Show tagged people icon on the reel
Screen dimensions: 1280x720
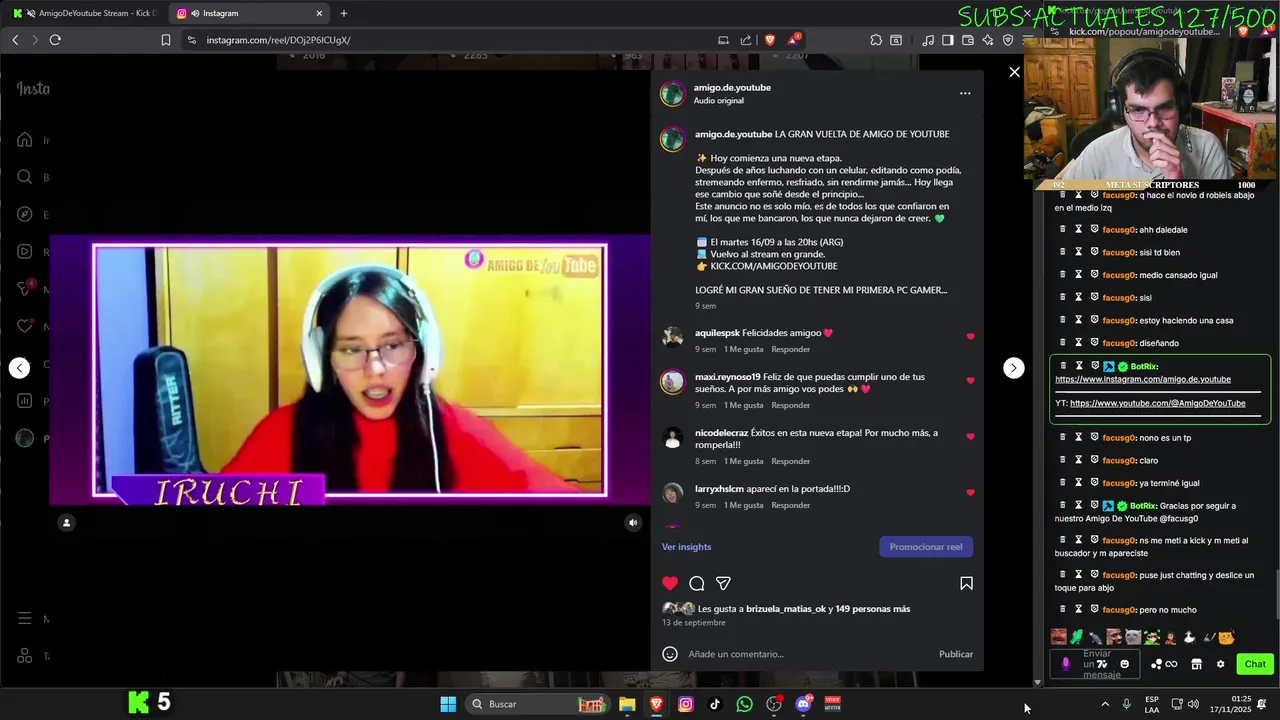(66, 522)
